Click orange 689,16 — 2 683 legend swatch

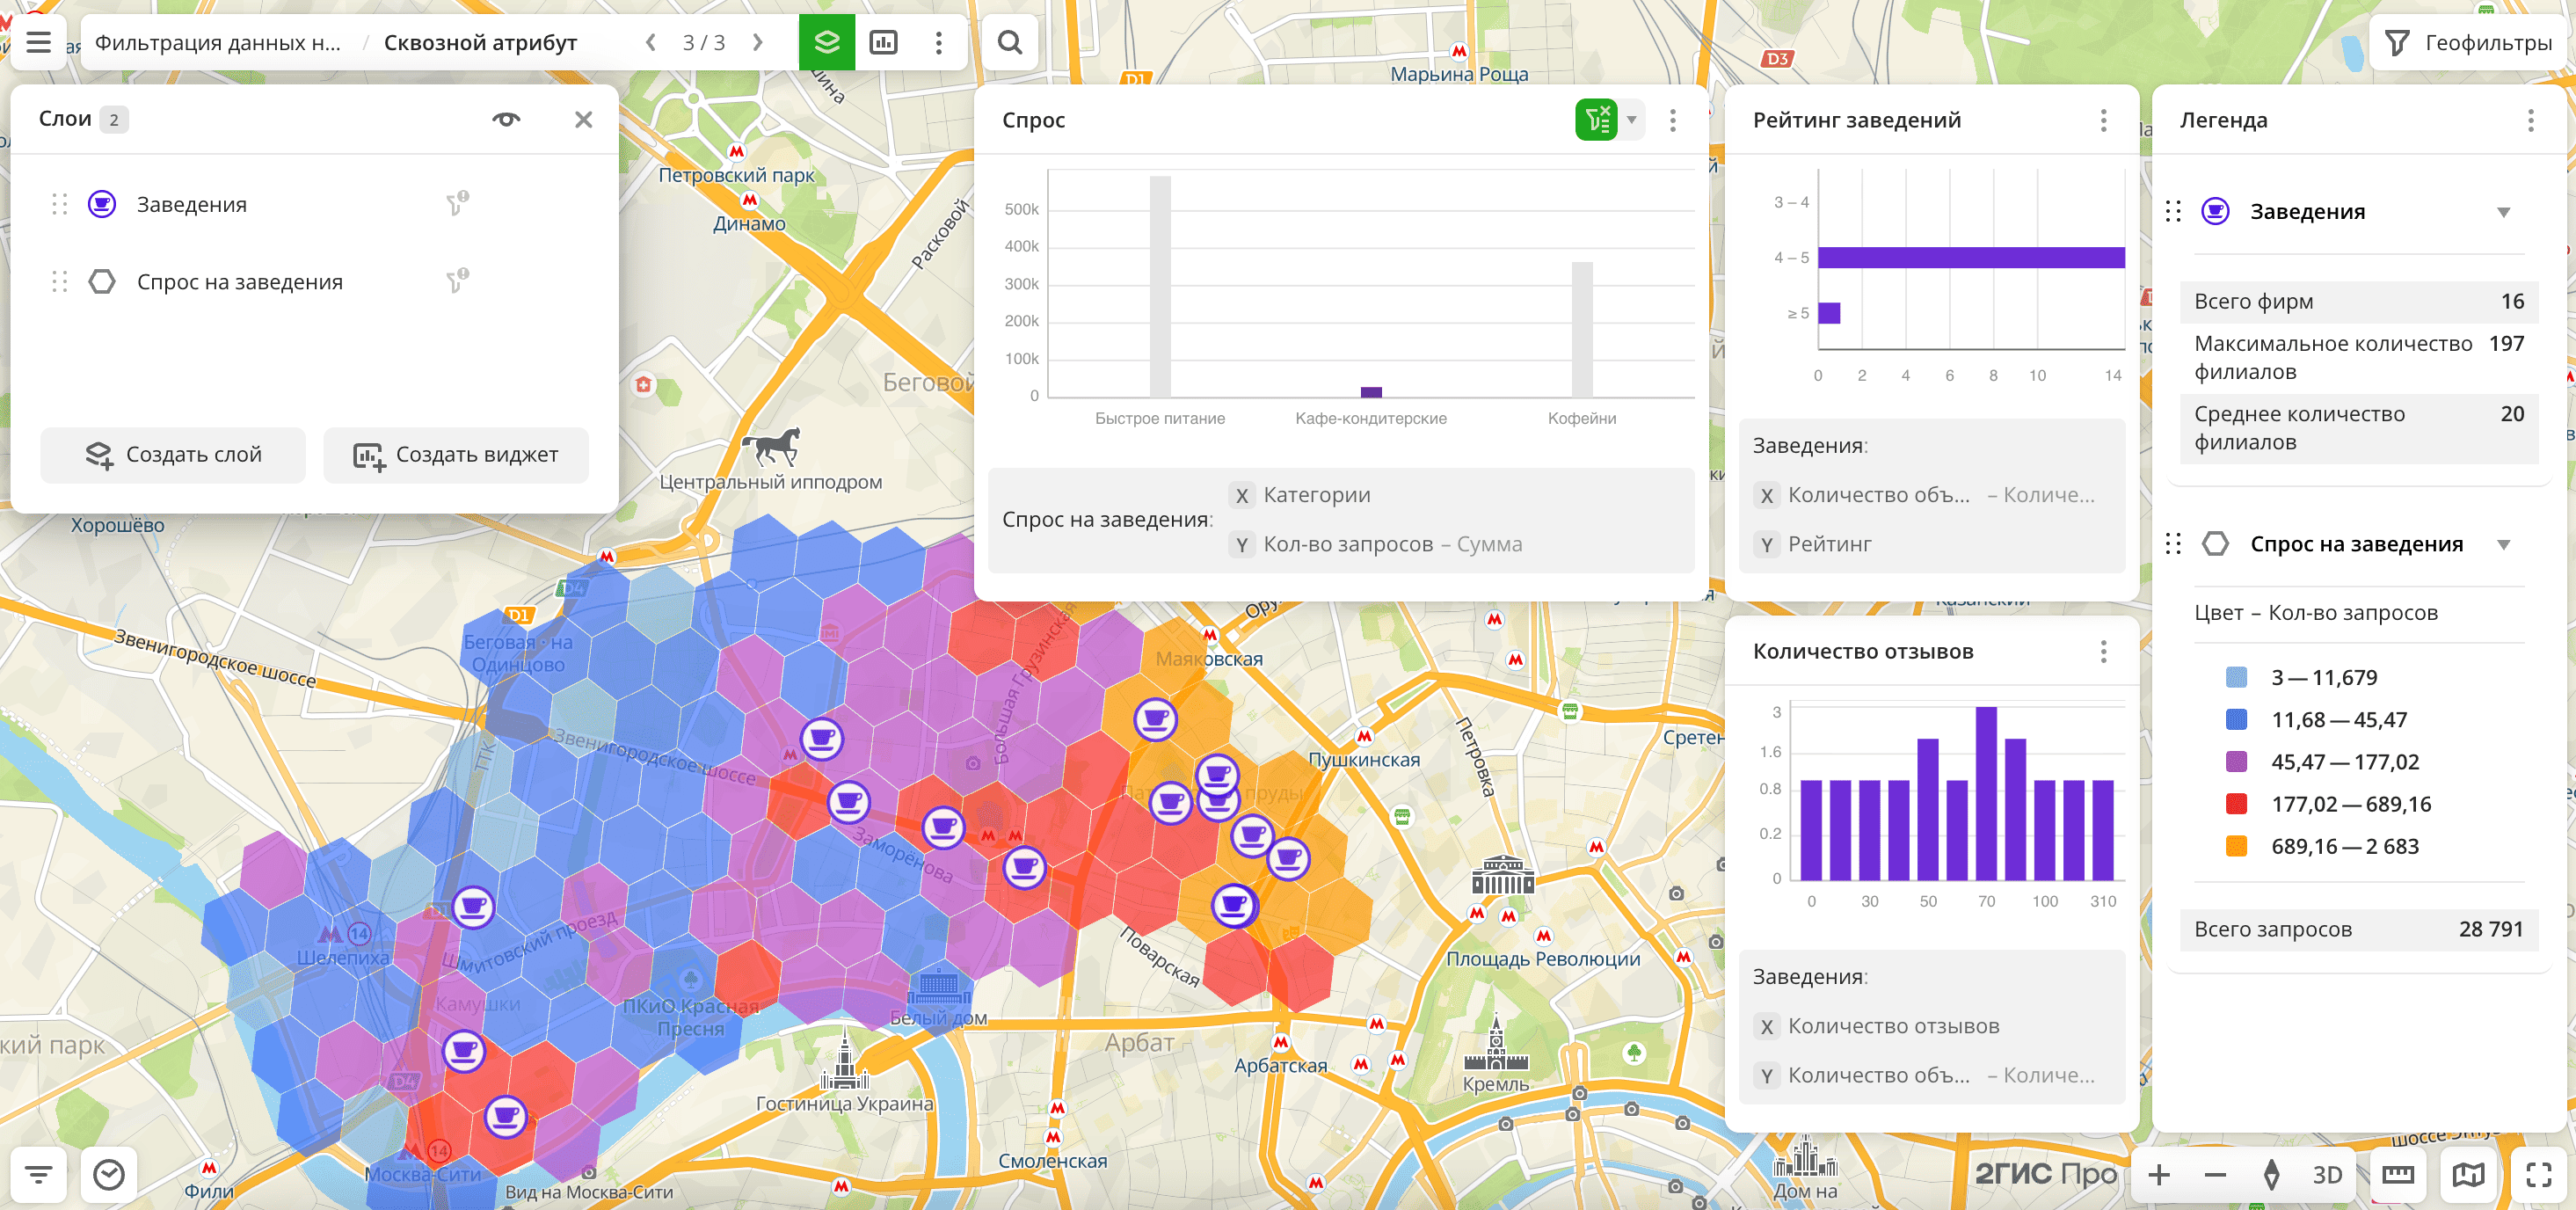coord(2237,846)
